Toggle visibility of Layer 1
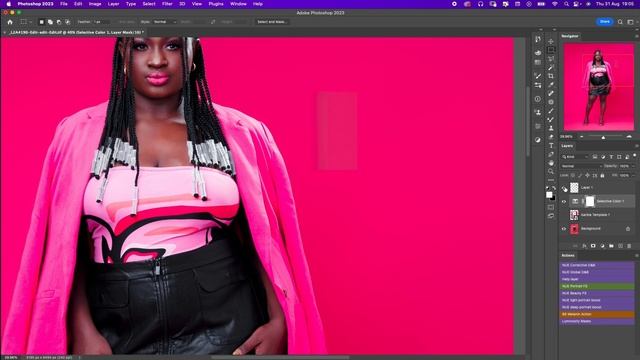This screenshot has width=640, height=360. pos(564,188)
